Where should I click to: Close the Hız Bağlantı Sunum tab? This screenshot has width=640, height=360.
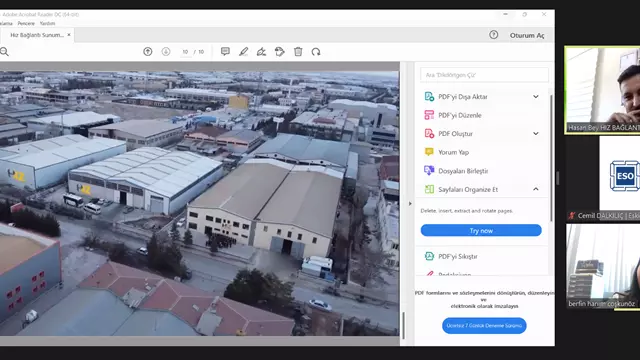[69, 35]
